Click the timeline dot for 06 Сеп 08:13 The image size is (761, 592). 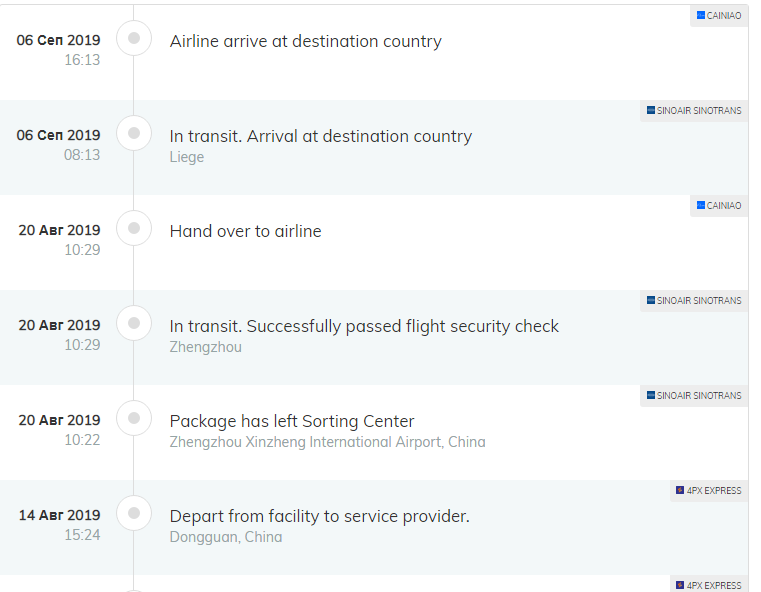pos(134,133)
